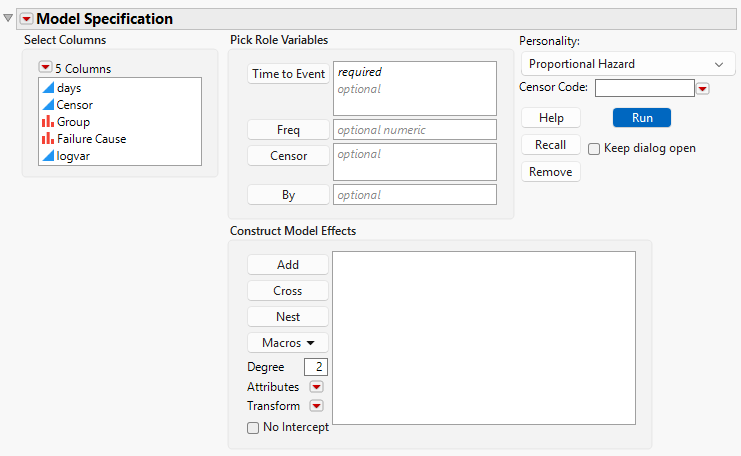Image resolution: width=741 pixels, height=456 pixels.
Task: Toggle the No Intercept checkbox
Action: pyautogui.click(x=253, y=427)
